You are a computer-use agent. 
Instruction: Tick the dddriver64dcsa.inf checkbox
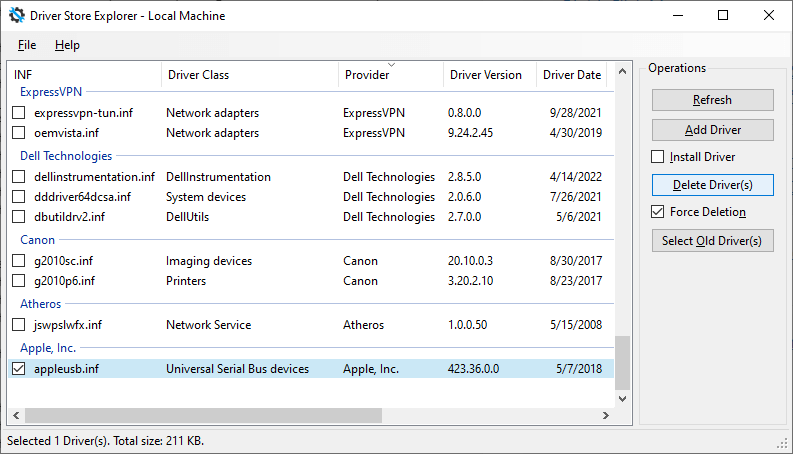pos(19,197)
